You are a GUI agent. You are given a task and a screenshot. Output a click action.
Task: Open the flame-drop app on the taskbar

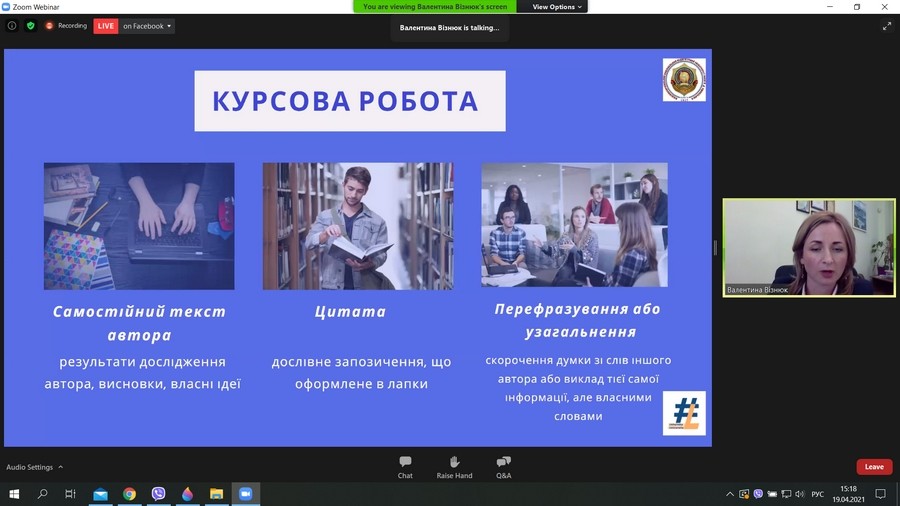187,494
